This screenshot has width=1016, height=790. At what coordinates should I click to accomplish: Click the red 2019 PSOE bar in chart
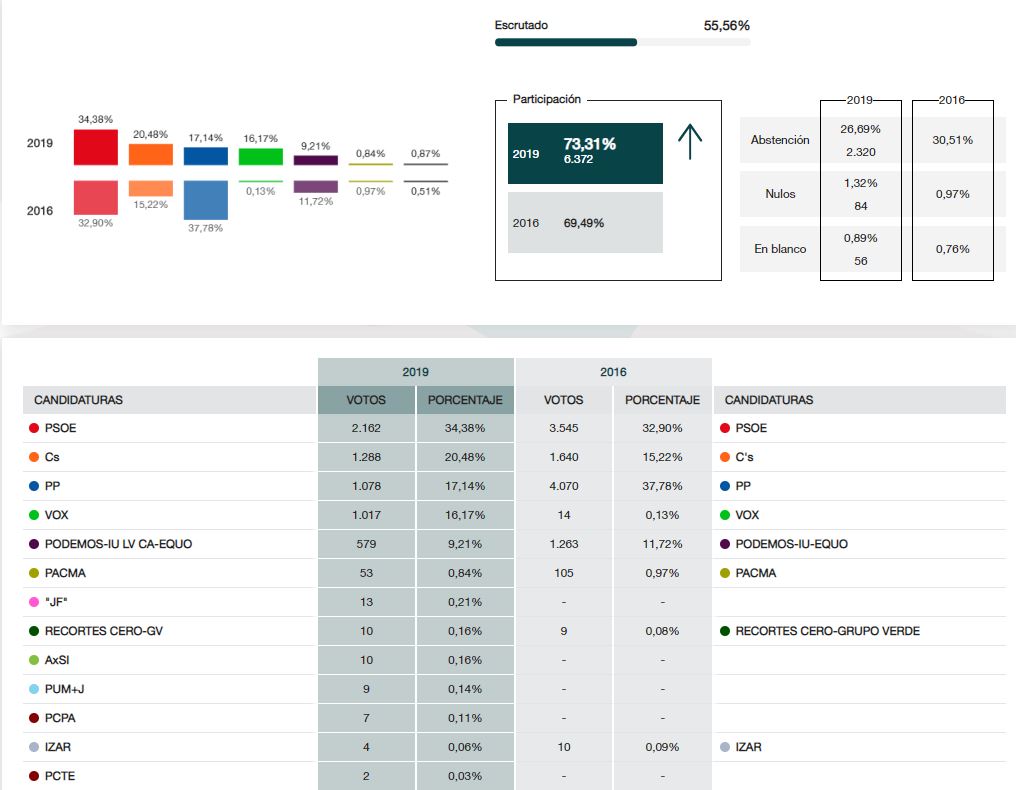(96, 147)
